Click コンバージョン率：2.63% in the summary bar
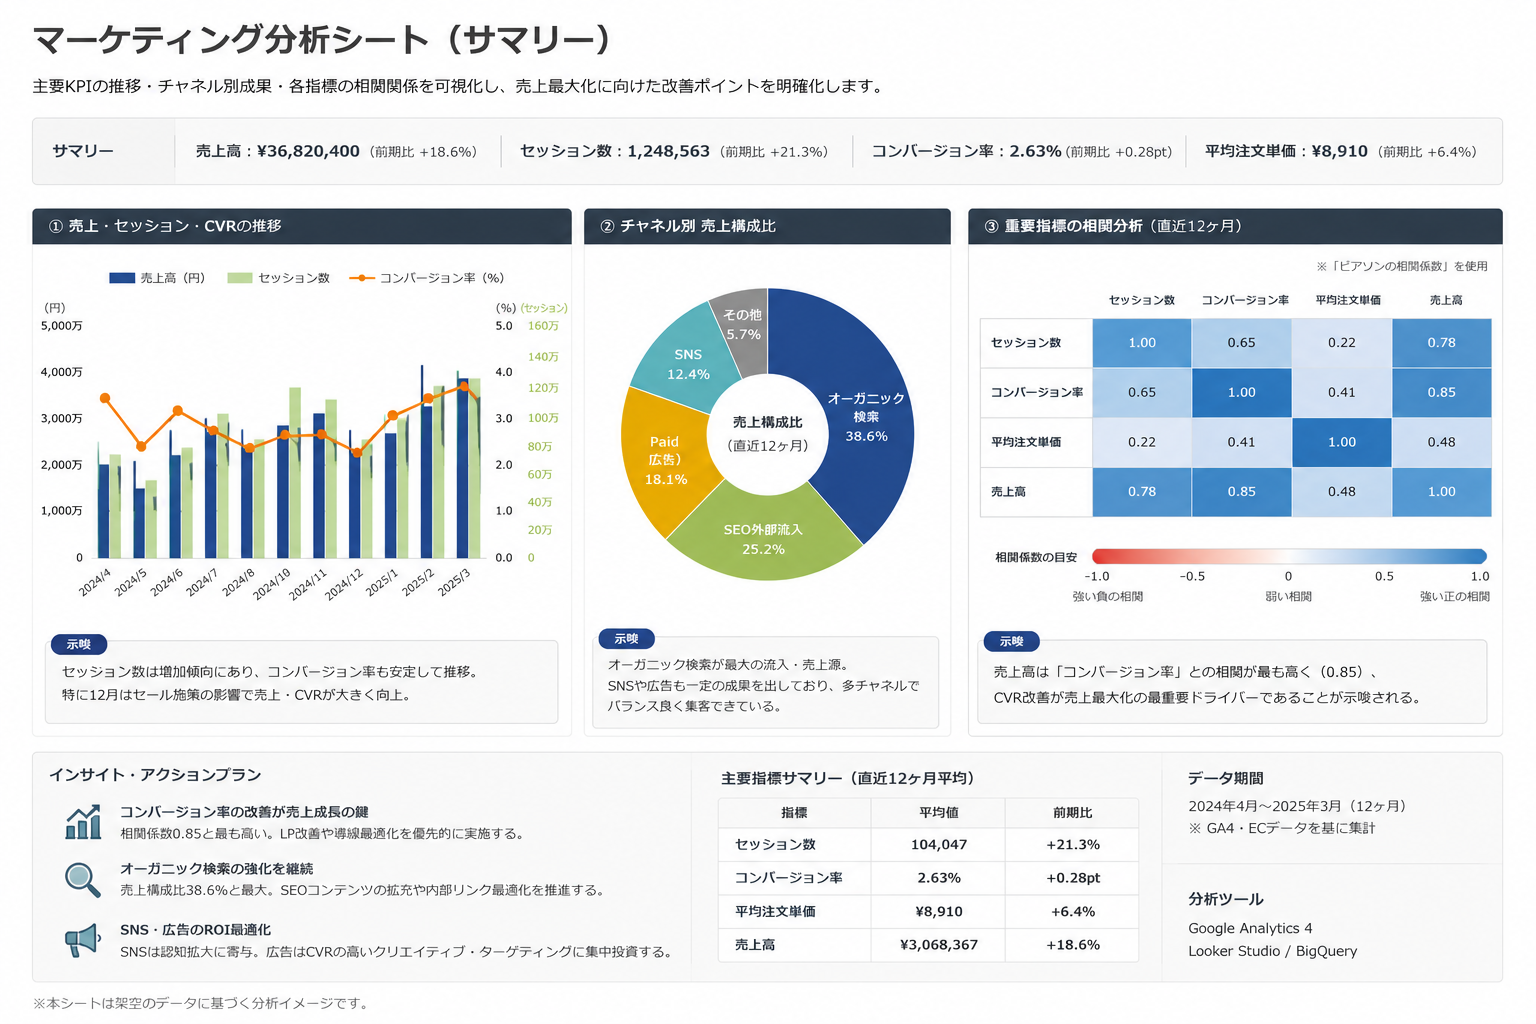Image resolution: width=1536 pixels, height=1024 pixels. [966, 151]
